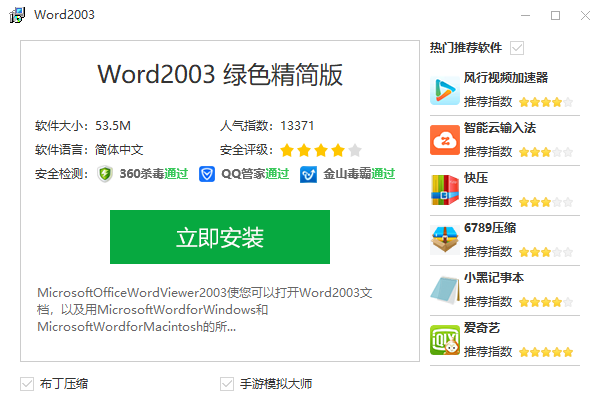600x400 pixels.
Task: Minimize the Word2003 installer window
Action: 525,16
